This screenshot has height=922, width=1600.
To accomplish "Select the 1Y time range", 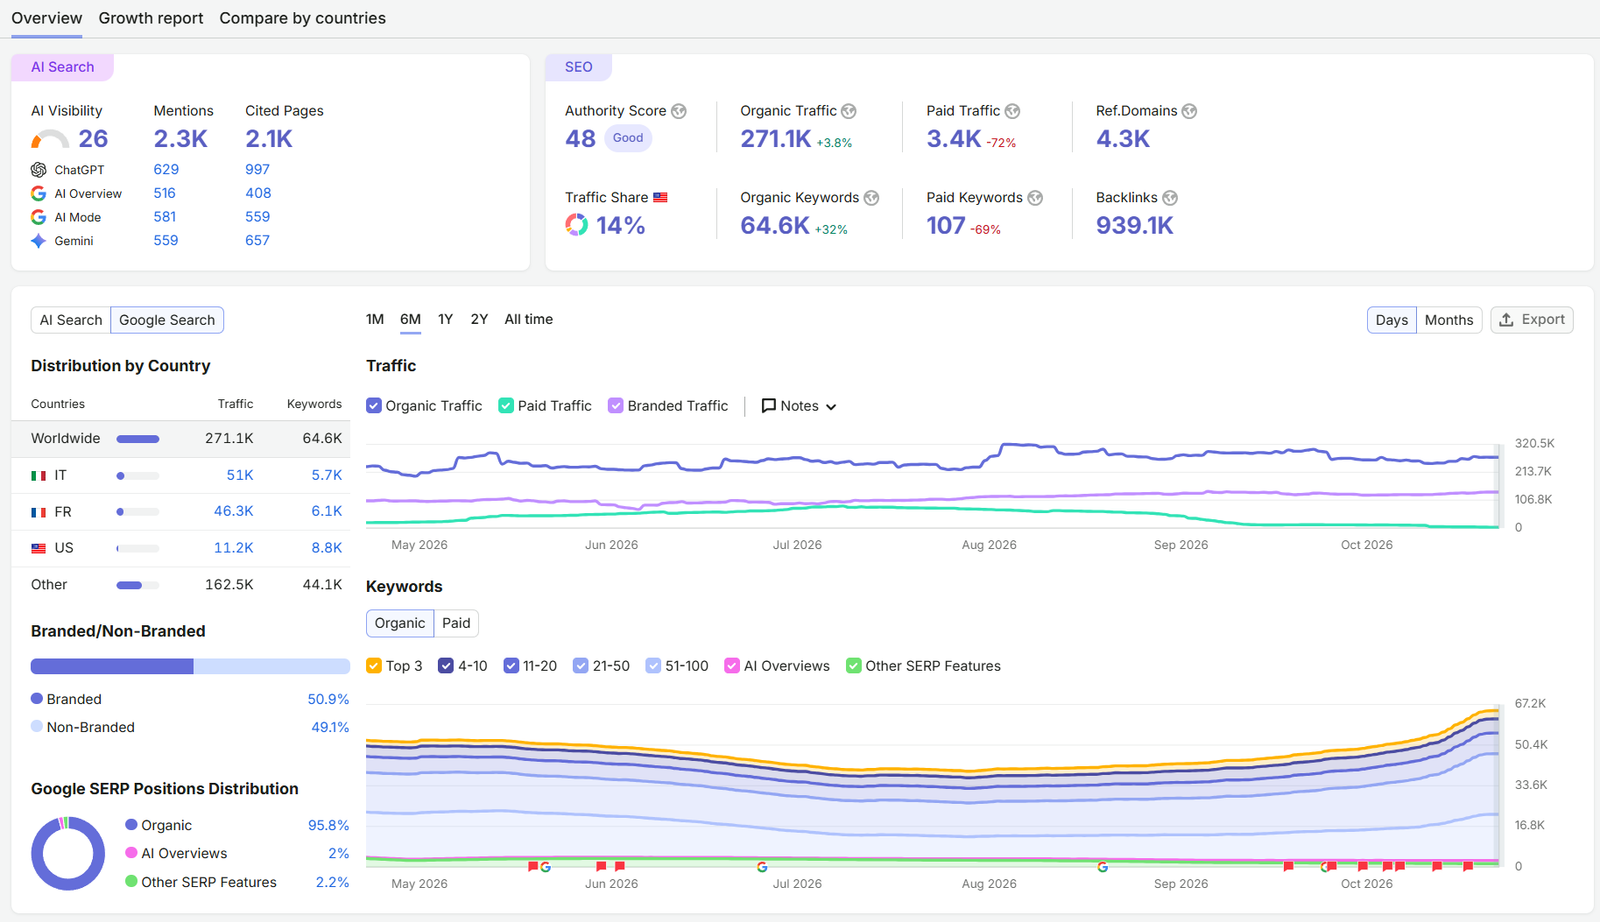I will pyautogui.click(x=445, y=319).
